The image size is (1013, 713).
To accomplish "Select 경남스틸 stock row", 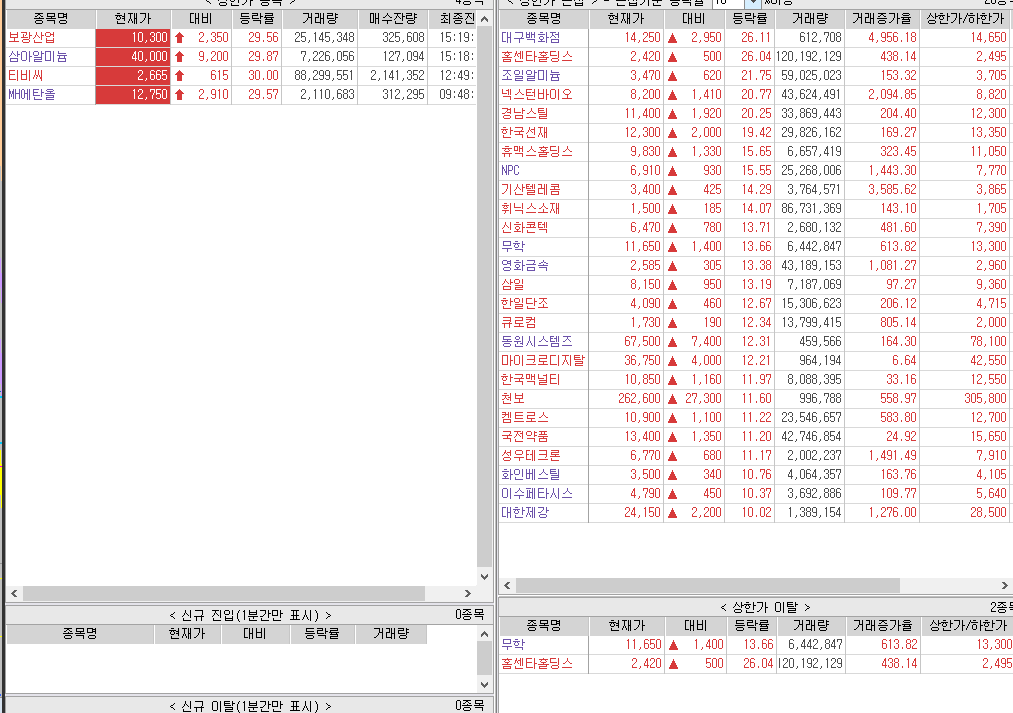I will pyautogui.click(x=525, y=114).
